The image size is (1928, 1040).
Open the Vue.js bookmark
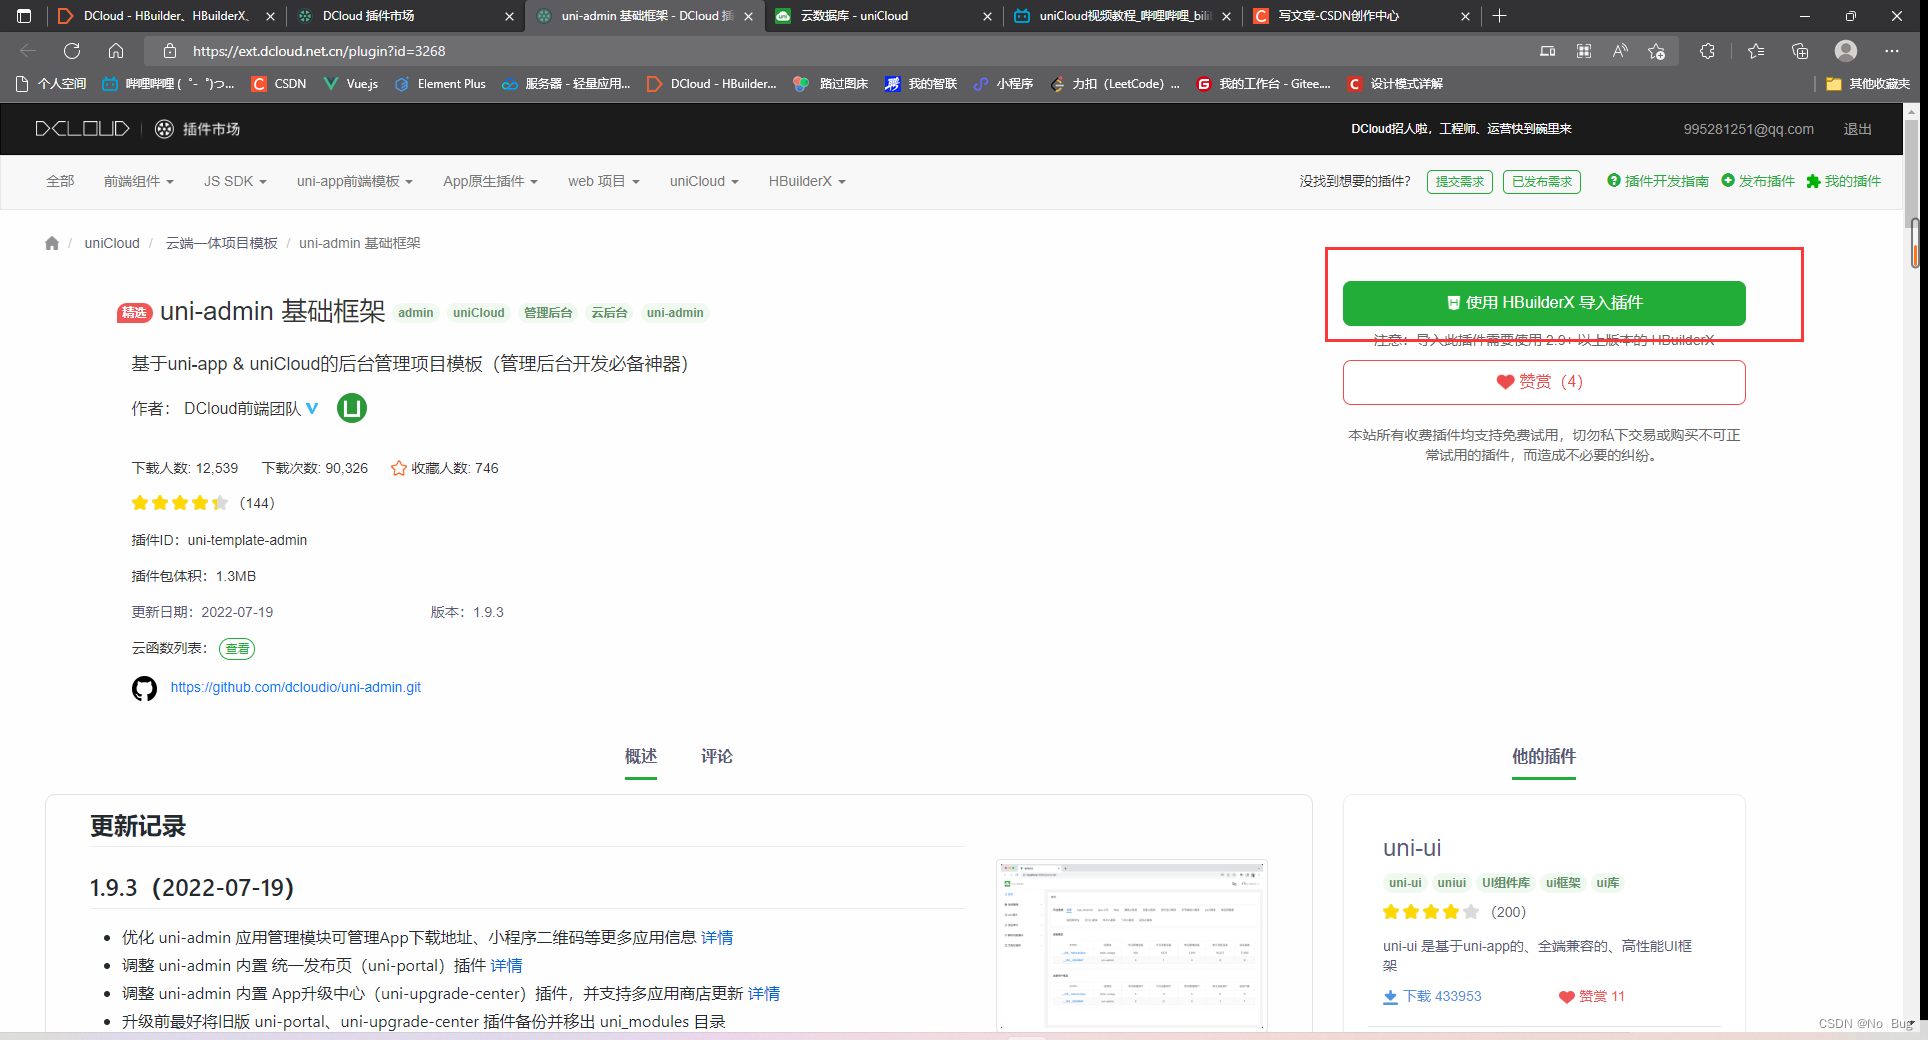[350, 84]
